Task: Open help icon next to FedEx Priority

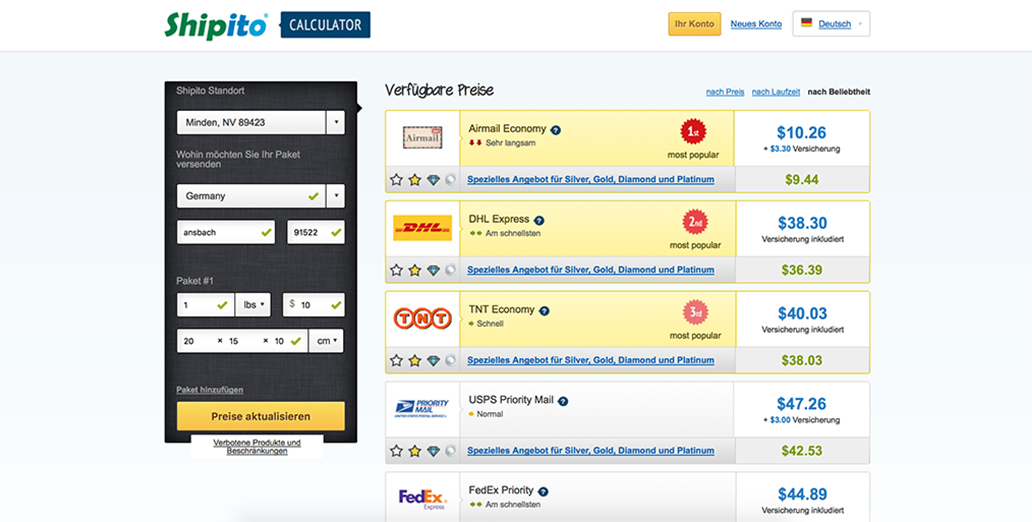Action: (x=543, y=491)
